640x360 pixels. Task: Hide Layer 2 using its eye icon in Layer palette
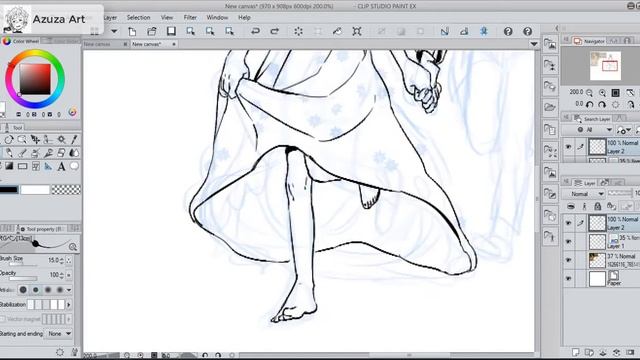point(569,223)
